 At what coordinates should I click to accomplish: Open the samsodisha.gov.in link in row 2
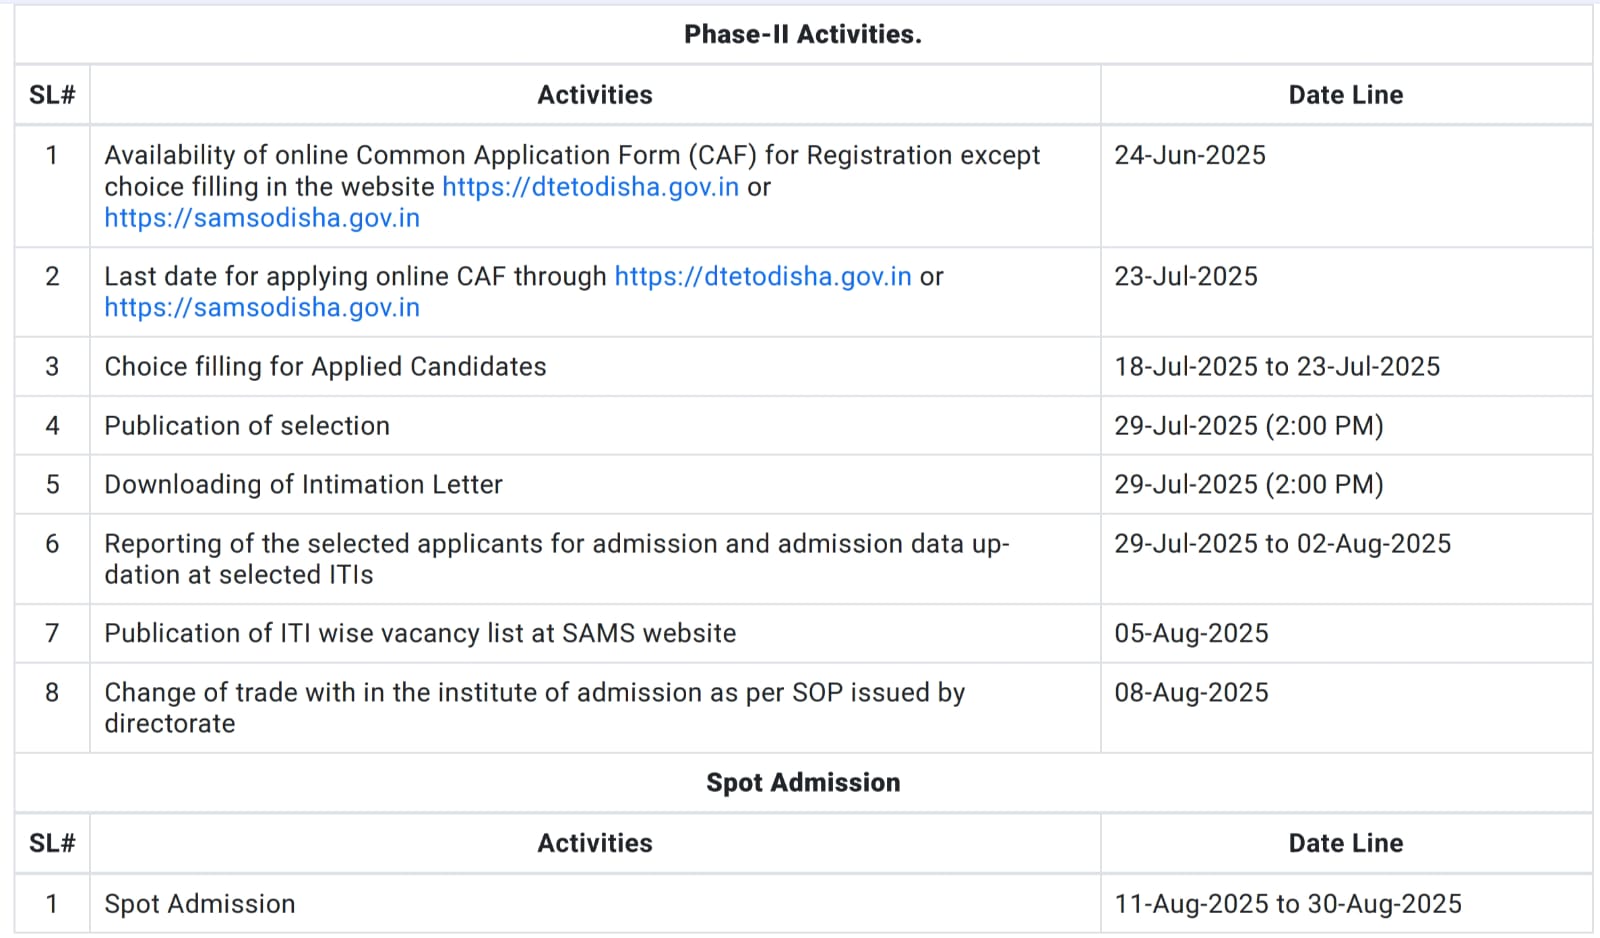[262, 307]
